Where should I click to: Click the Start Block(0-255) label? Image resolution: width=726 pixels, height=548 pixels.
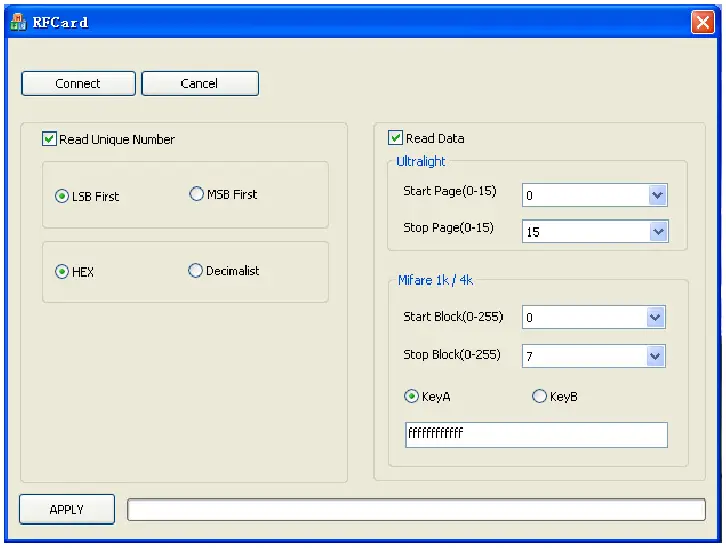(x=453, y=317)
